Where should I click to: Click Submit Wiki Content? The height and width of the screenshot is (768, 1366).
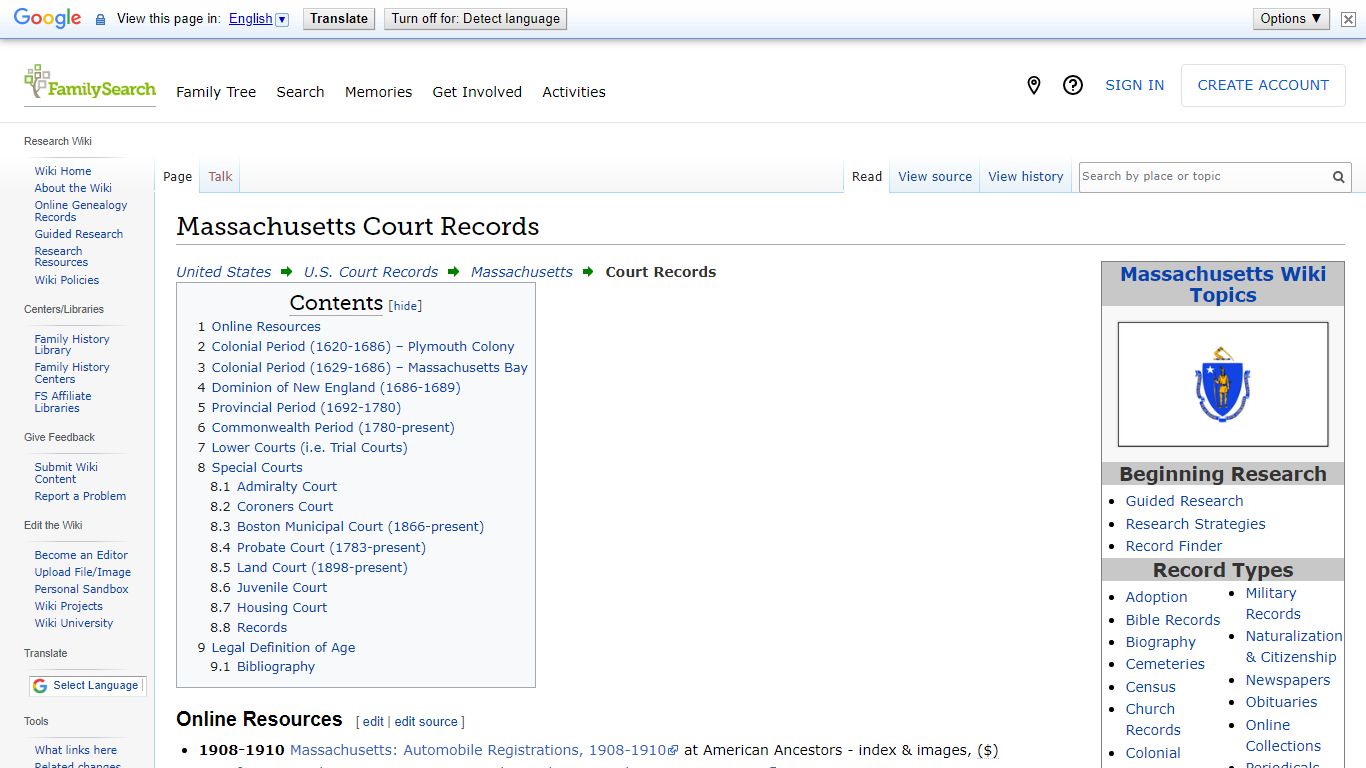click(66, 473)
